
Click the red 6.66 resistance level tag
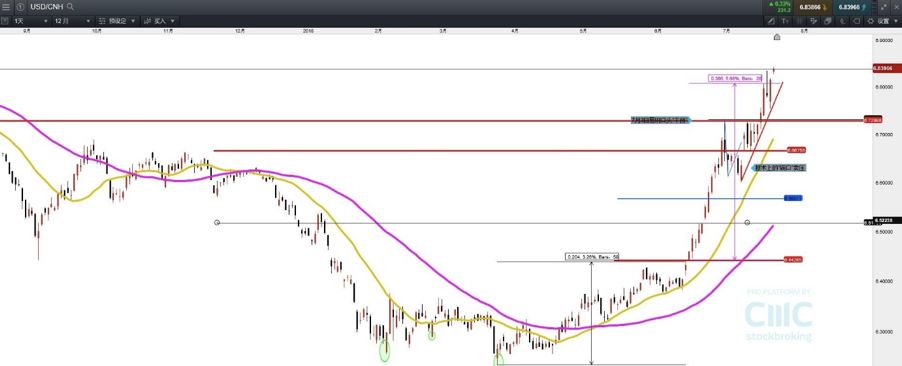[x=796, y=150]
